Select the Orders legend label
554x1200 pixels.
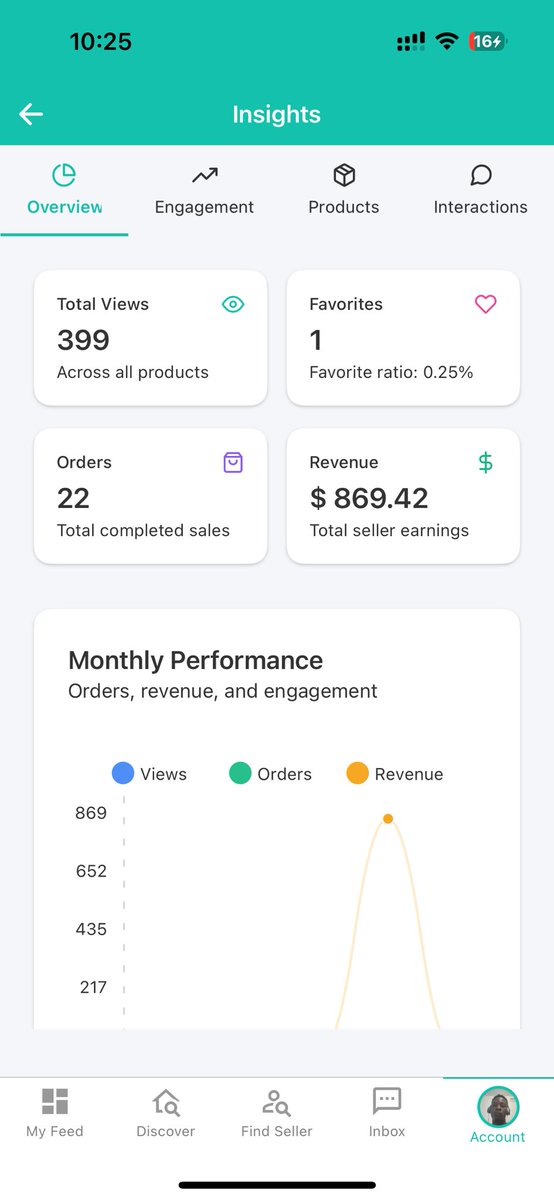coord(285,774)
